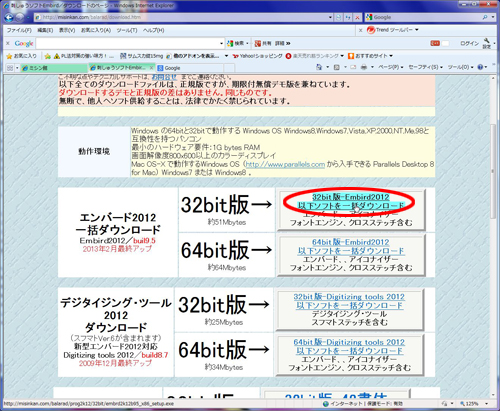This screenshot has width=500, height=411.
Task: Click the 共有 share button on Google toolbar
Action: click(263, 43)
